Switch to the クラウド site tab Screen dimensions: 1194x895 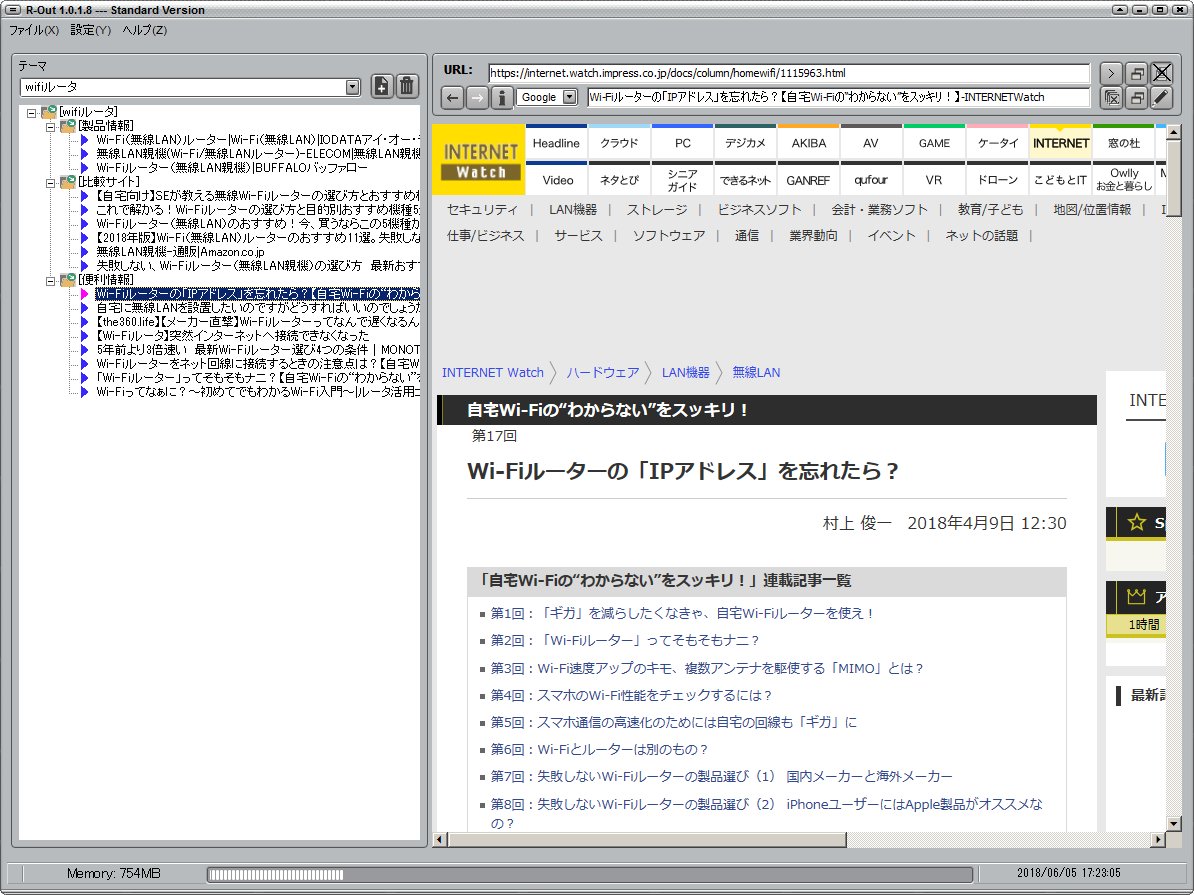point(619,143)
